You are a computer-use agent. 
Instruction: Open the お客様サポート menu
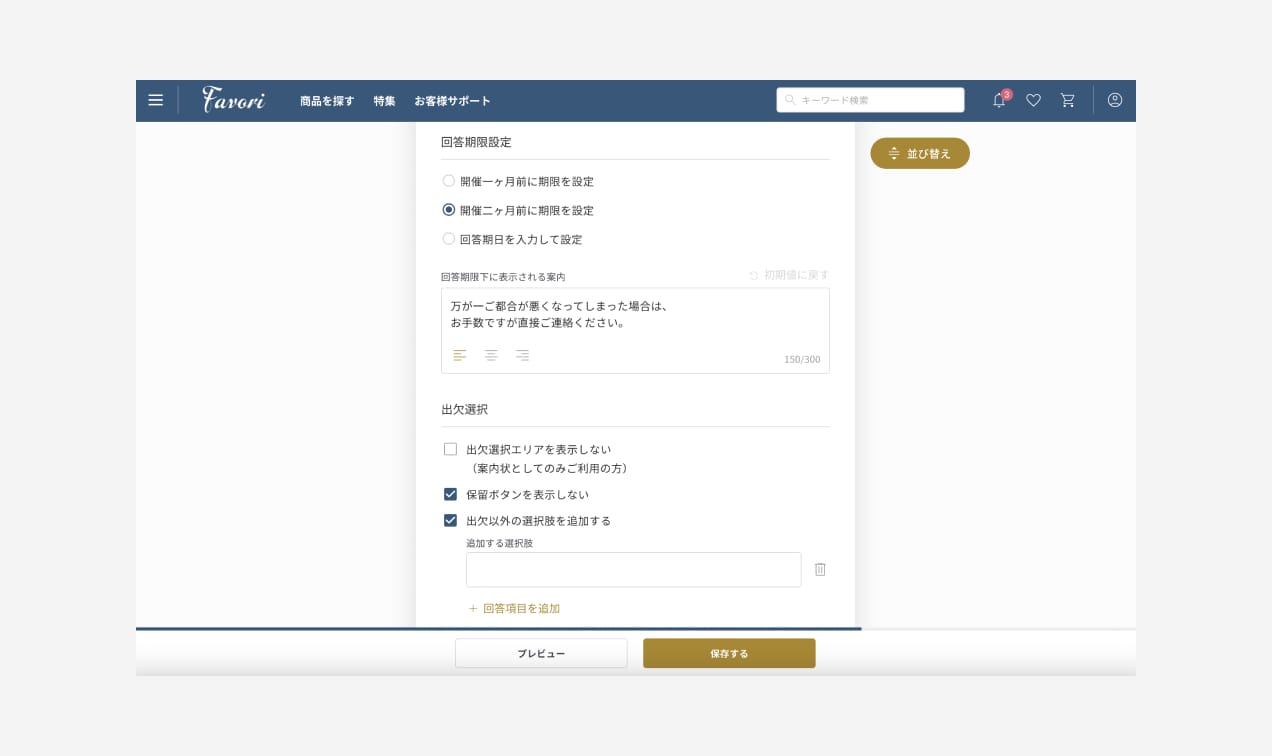pos(452,101)
